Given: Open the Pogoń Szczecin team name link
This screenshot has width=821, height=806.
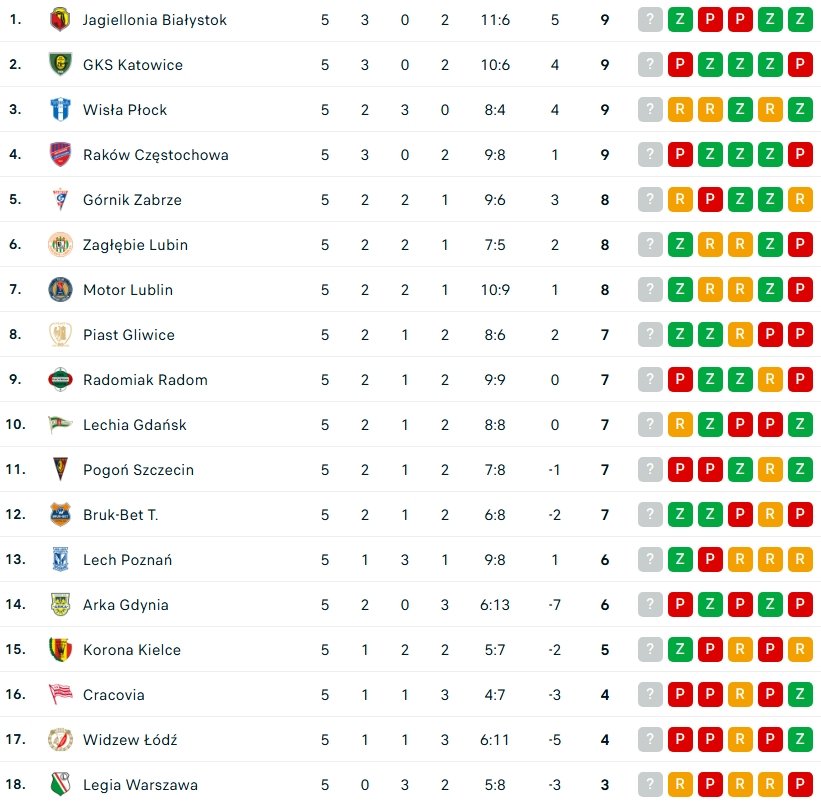Looking at the screenshot, I should tap(138, 470).
